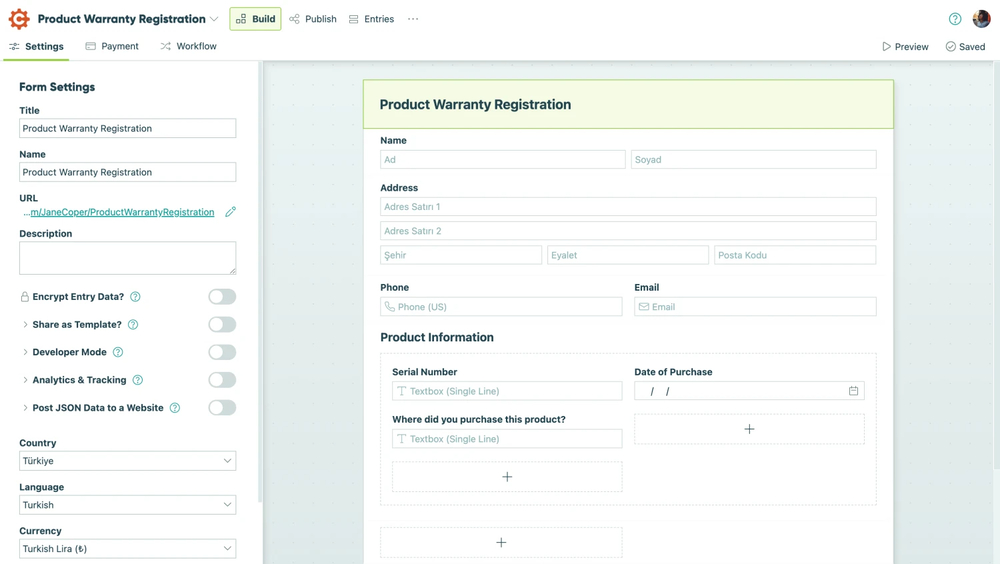This screenshot has width=1000, height=564.
Task: Click the Posta Kodu field
Action: [795, 255]
